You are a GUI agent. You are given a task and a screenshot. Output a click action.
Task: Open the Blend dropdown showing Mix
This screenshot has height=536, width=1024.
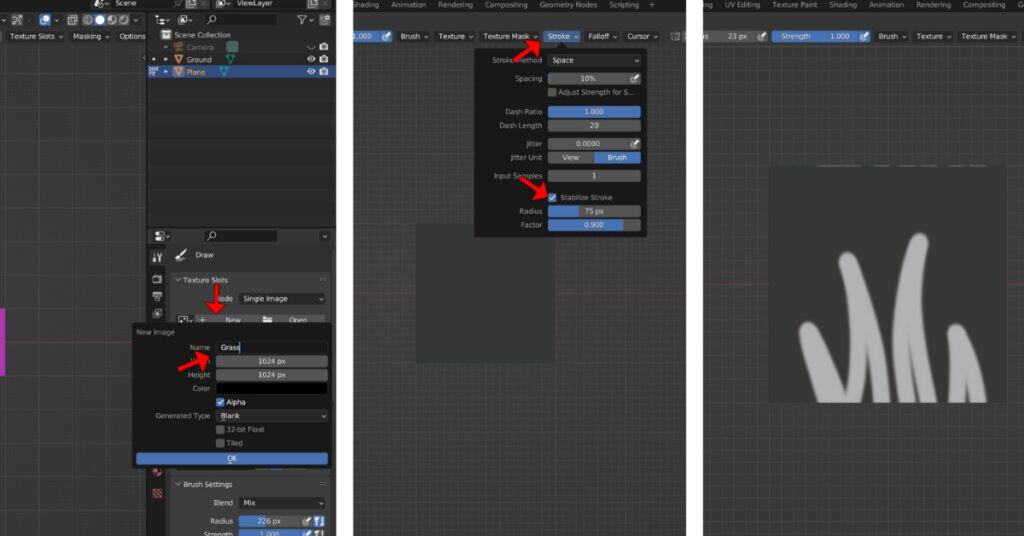pos(283,503)
